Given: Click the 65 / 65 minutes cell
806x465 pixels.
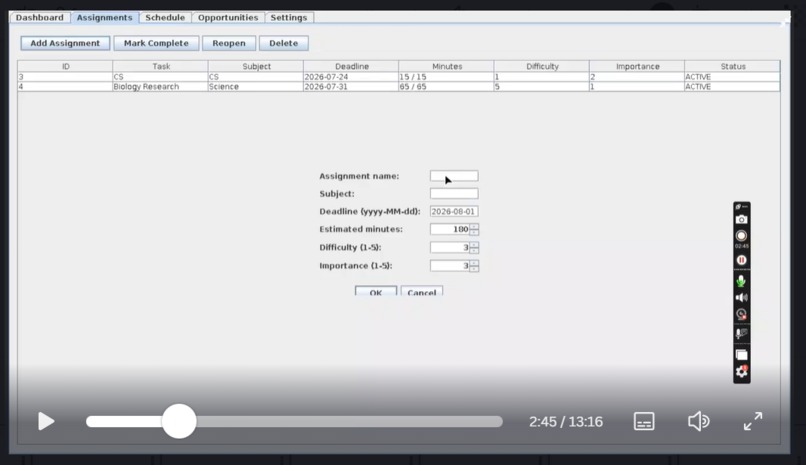Looking at the screenshot, I should click(x=446, y=87).
